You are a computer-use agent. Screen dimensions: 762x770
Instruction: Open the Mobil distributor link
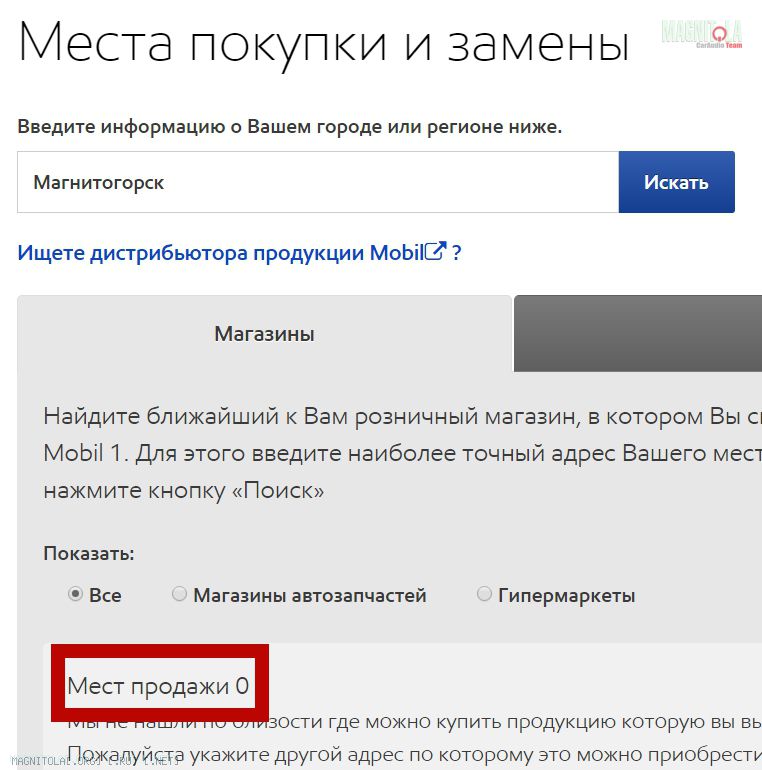point(239,253)
